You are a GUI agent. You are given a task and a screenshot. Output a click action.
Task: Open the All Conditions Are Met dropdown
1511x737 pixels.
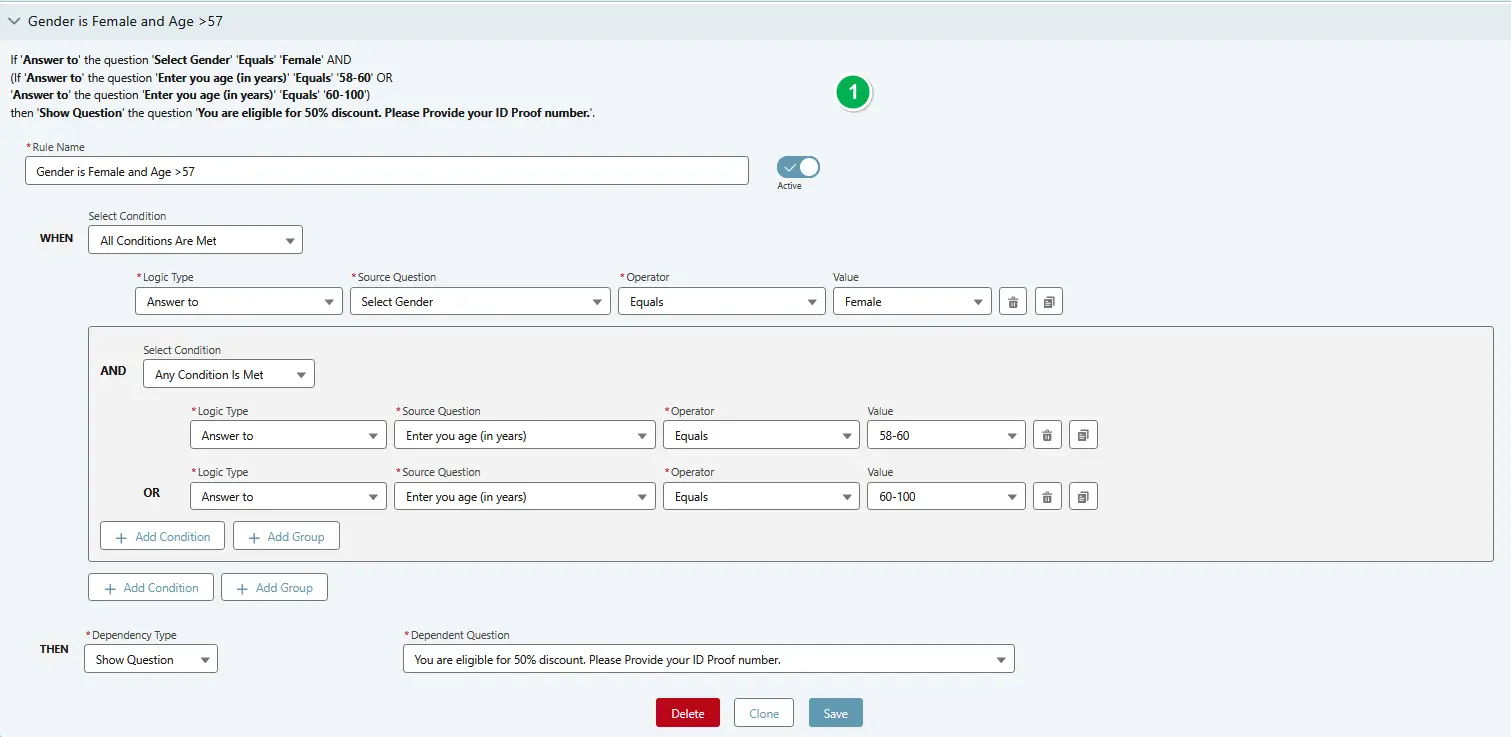(x=194, y=239)
